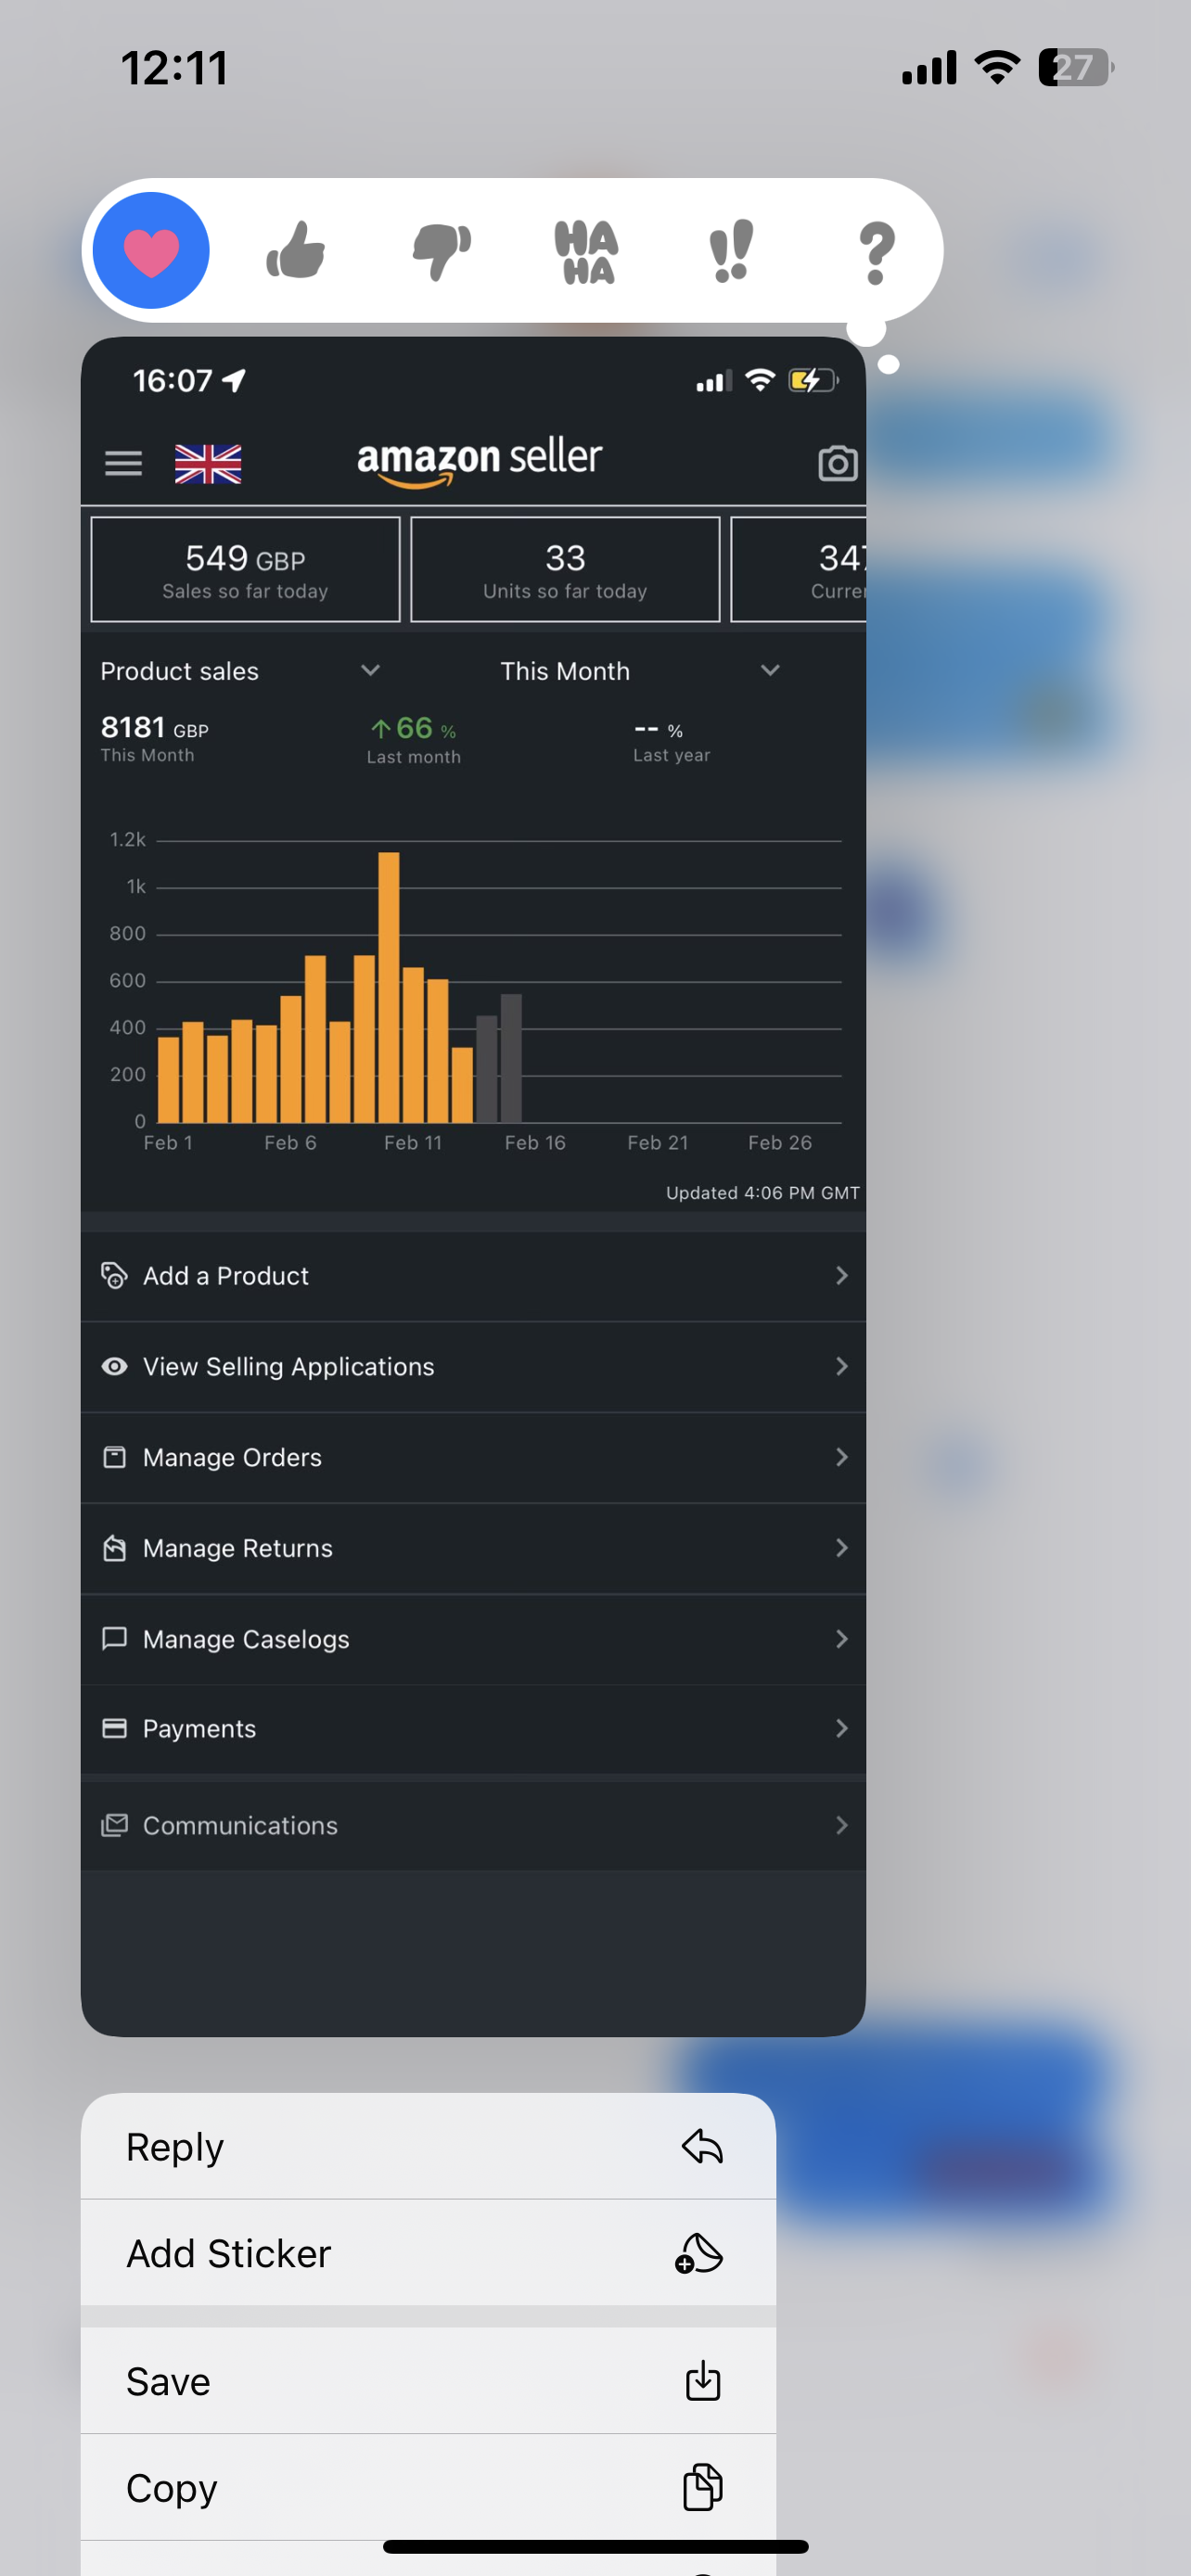Tap the Manage Caselogs chat icon
Viewport: 1191px width, 2576px height.
tap(114, 1638)
